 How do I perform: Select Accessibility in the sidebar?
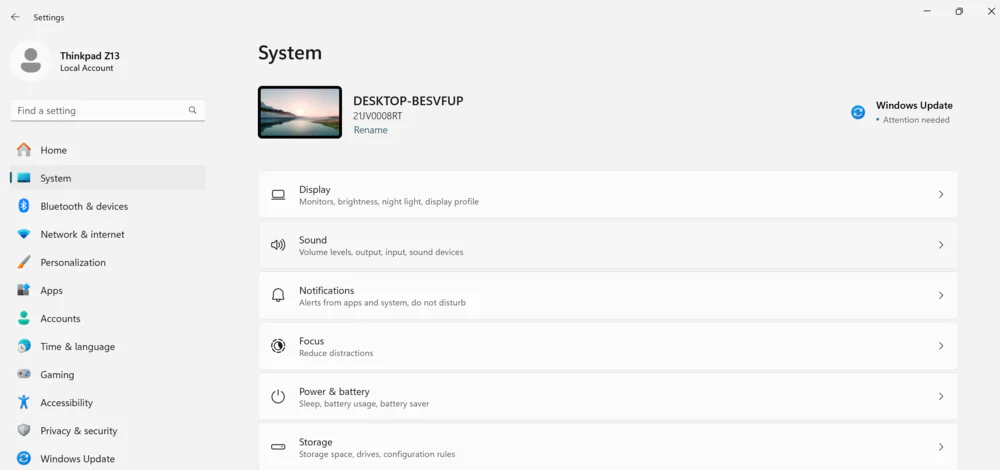coord(108,402)
